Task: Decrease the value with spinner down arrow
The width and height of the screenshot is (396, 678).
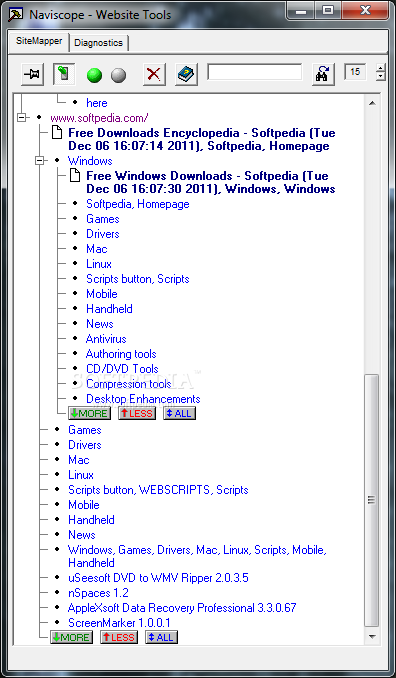Action: click(380, 76)
